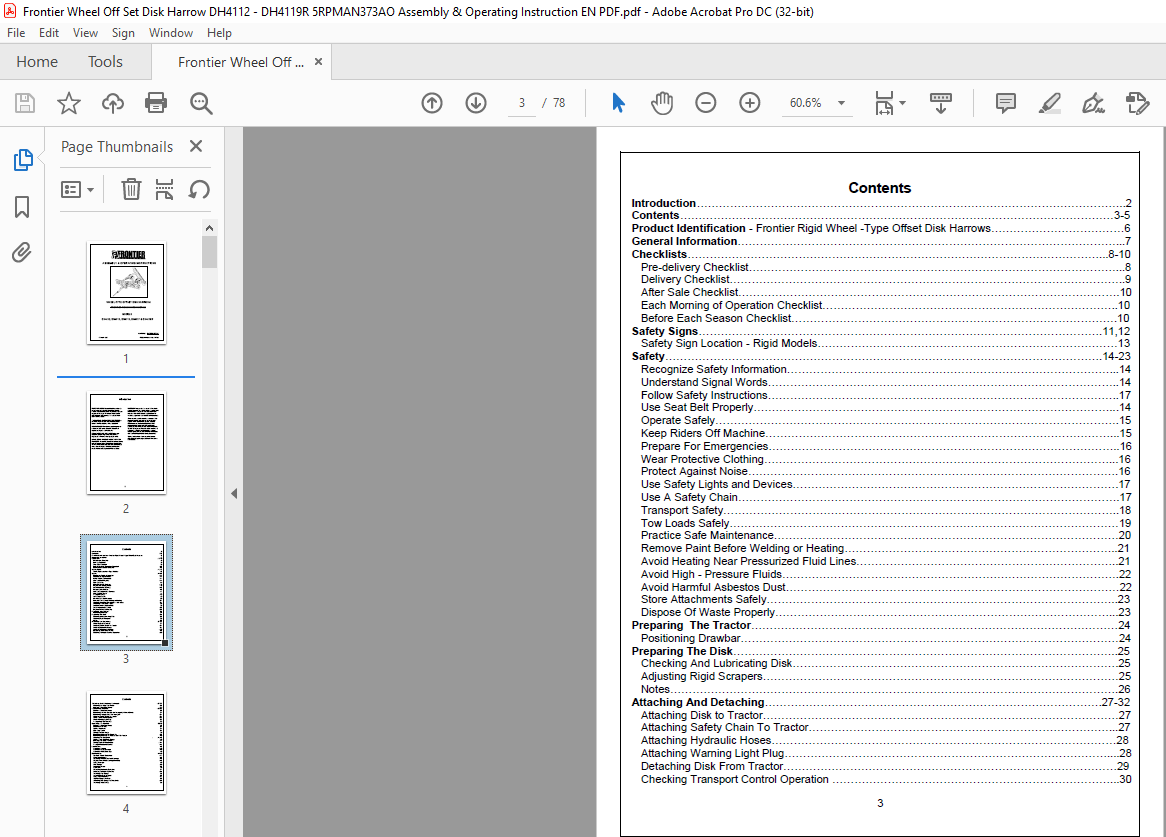1166x837 pixels.
Task: Open the Window menu
Action: pyautogui.click(x=170, y=33)
